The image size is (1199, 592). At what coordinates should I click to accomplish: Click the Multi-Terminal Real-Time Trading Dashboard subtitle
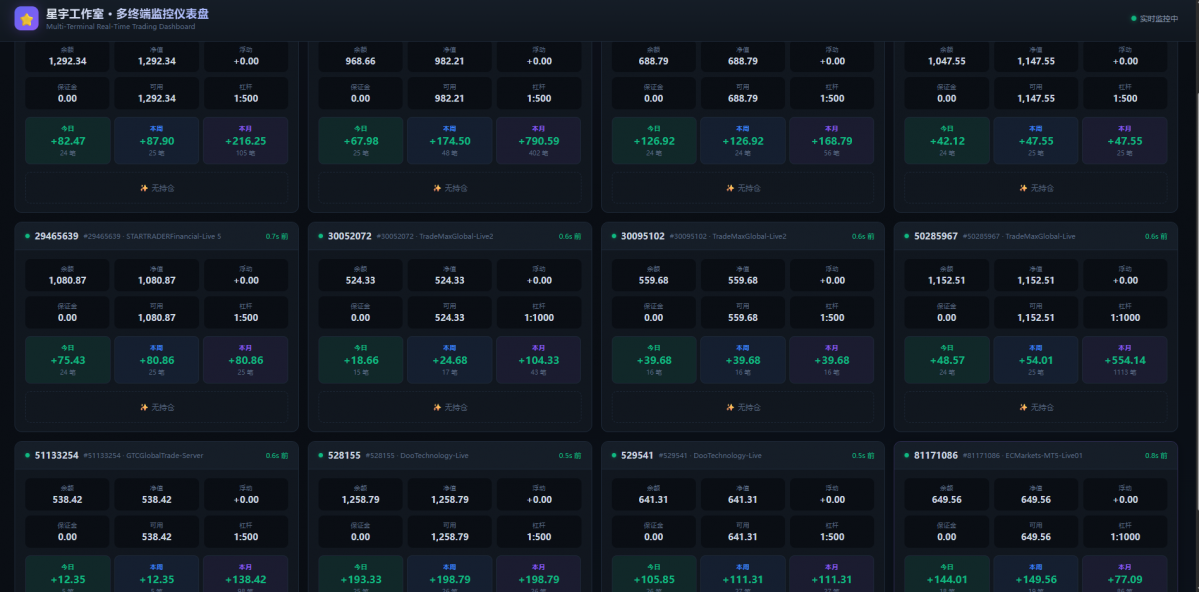[121, 27]
